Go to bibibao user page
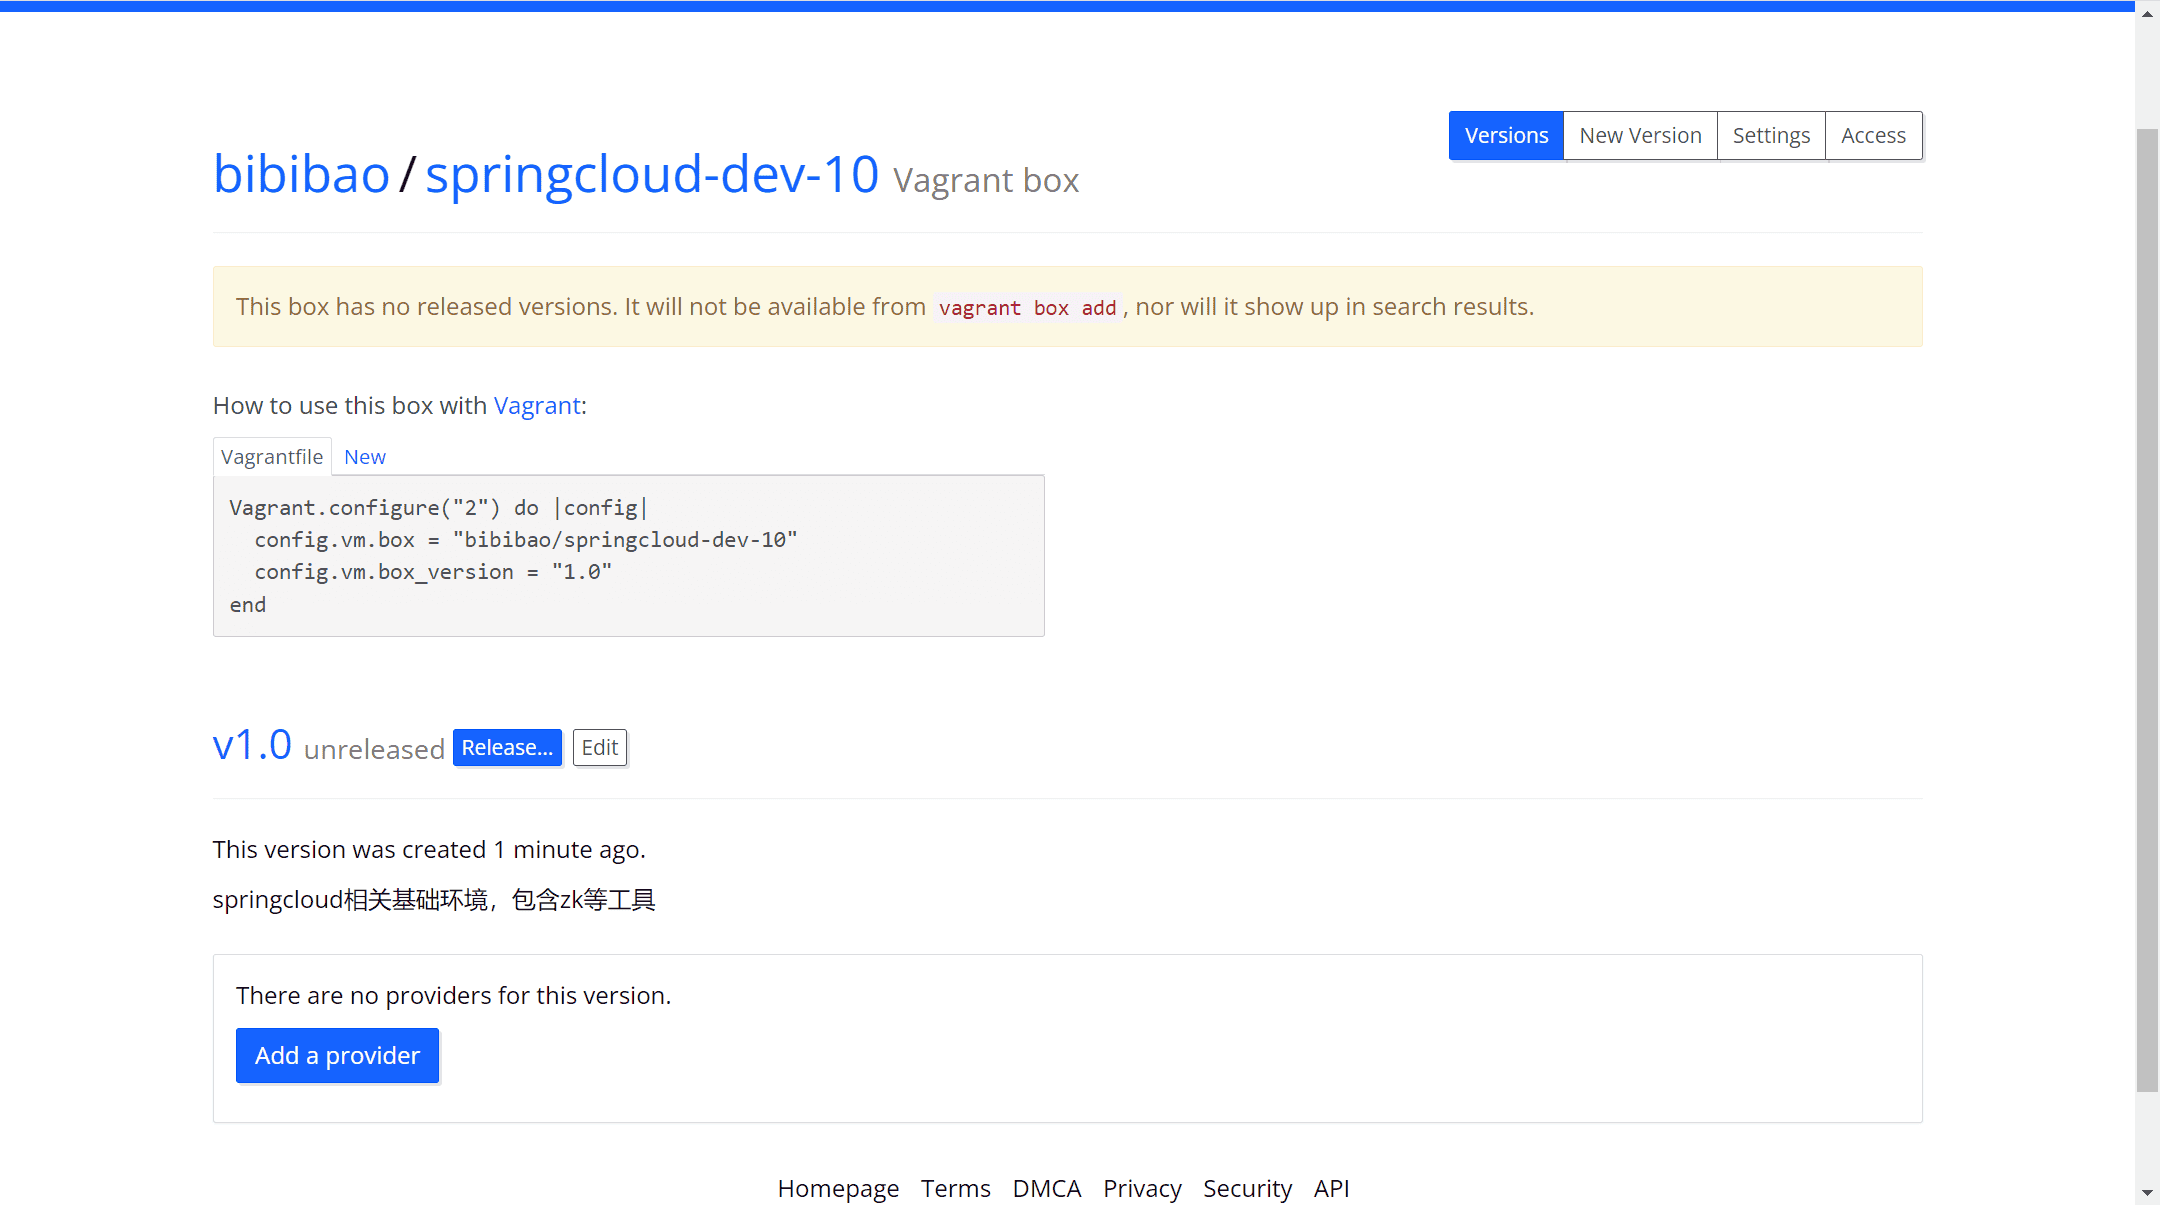This screenshot has height=1205, width=2160. pos(301,174)
